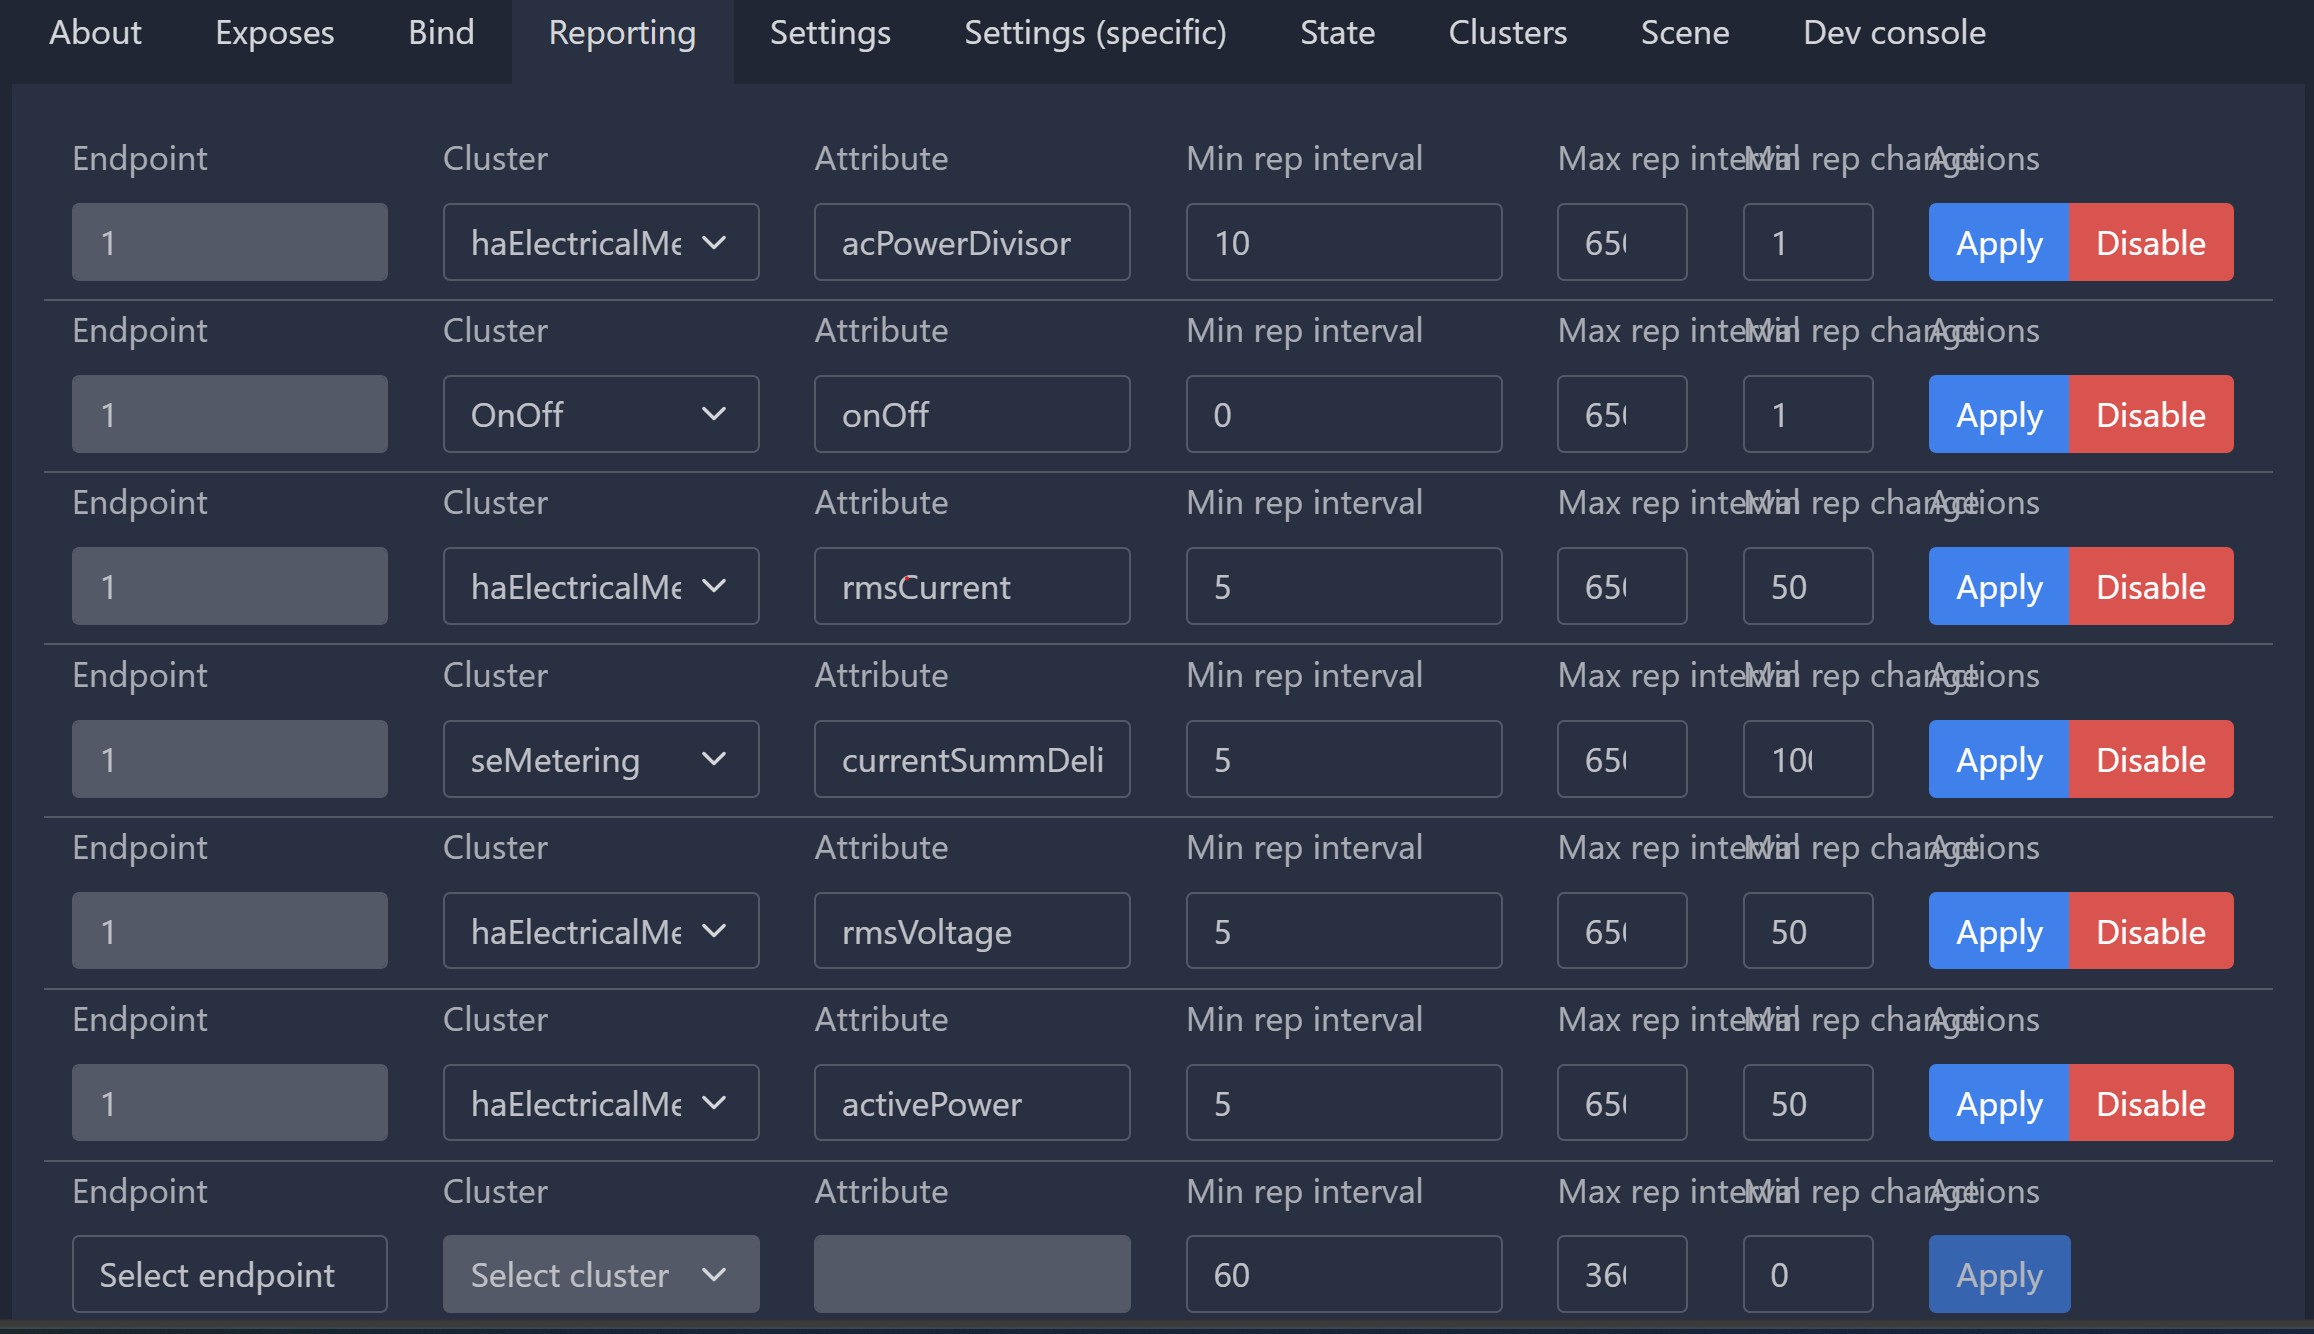Apply the rmsCurrent reporting settings
The height and width of the screenshot is (1334, 2314).
point(1997,586)
